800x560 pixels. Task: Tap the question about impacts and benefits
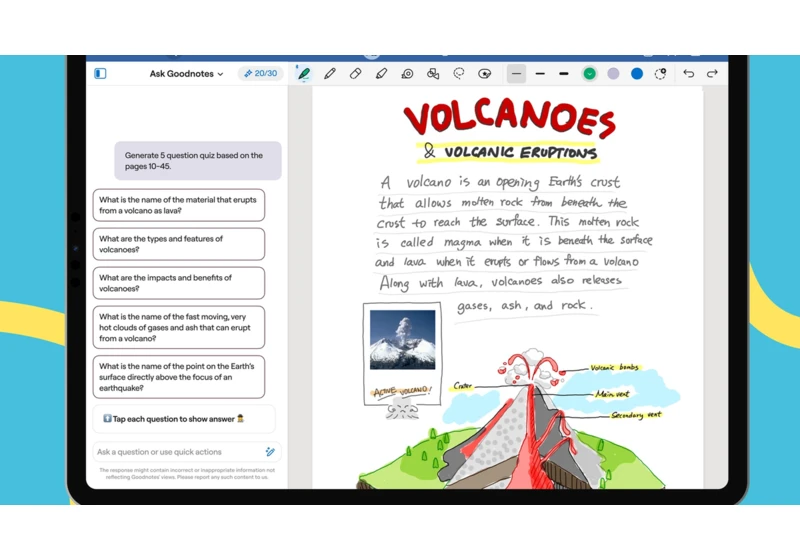coord(179,283)
